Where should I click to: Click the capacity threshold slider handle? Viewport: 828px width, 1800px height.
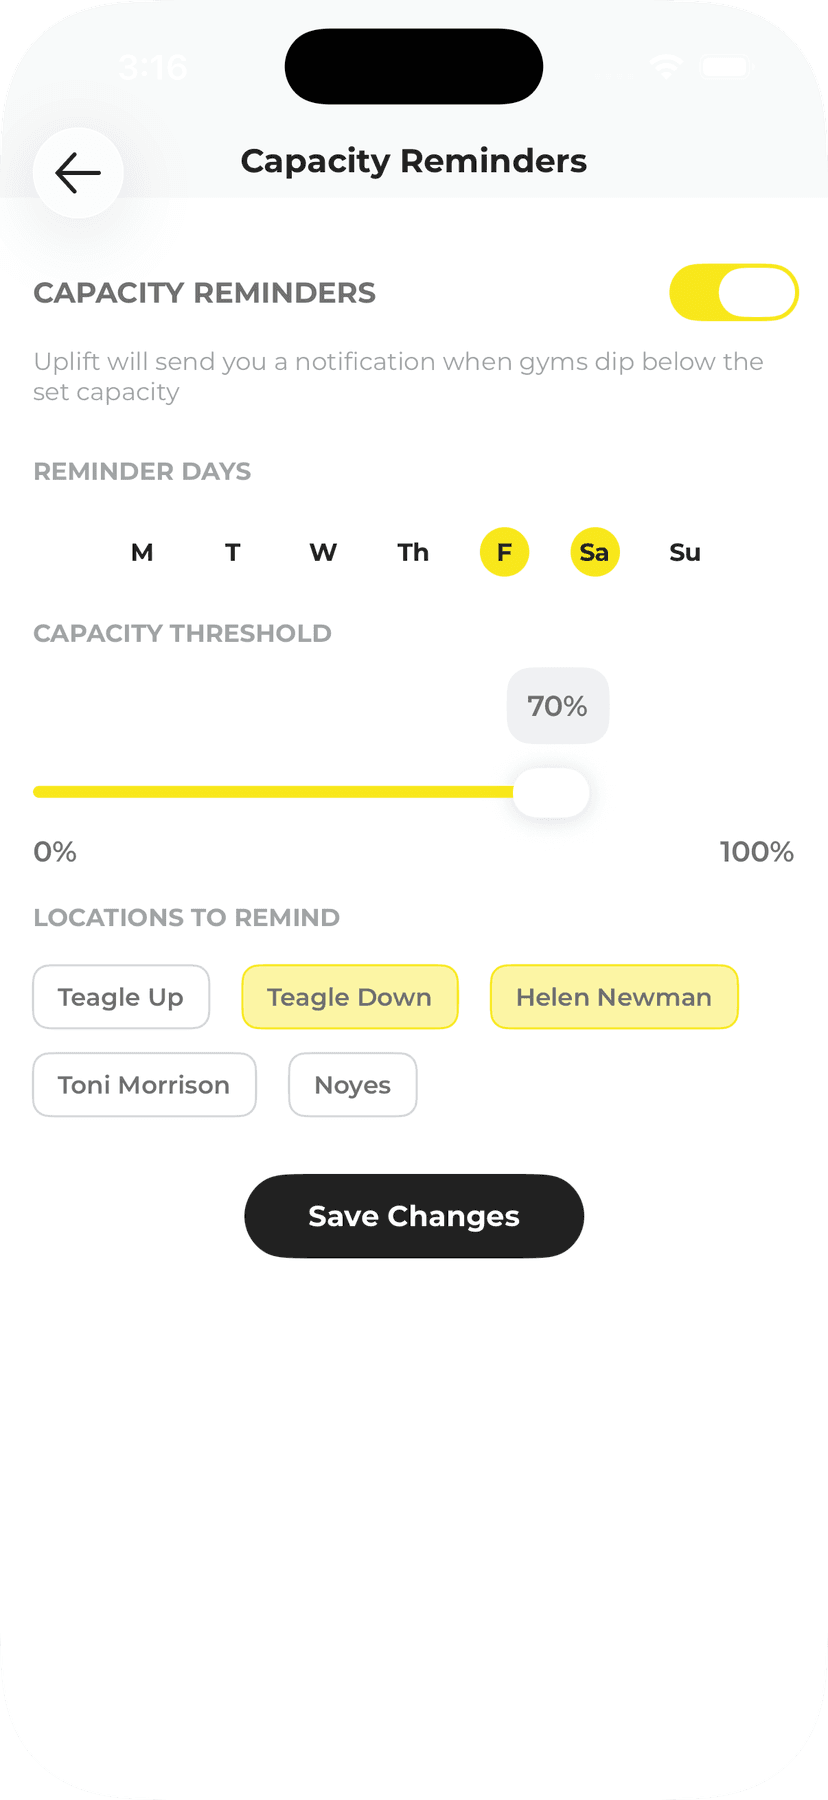pos(551,792)
